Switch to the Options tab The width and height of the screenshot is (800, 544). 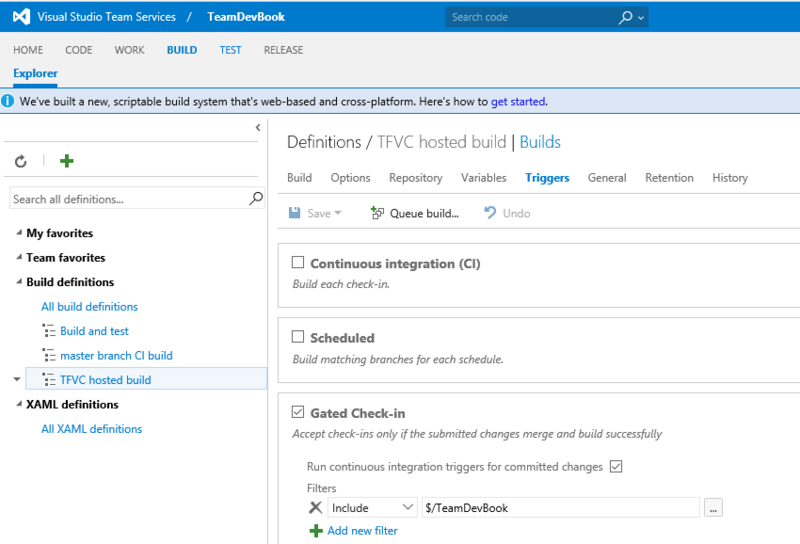tap(351, 178)
